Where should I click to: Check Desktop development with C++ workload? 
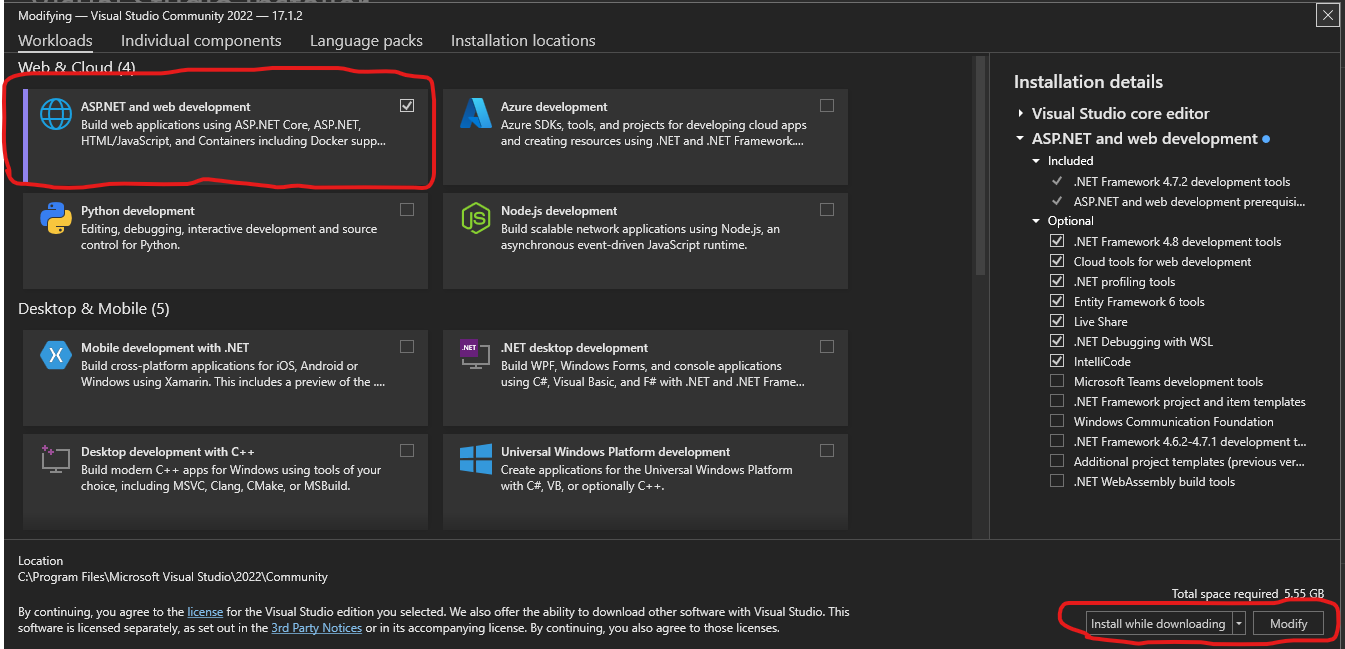point(407,451)
